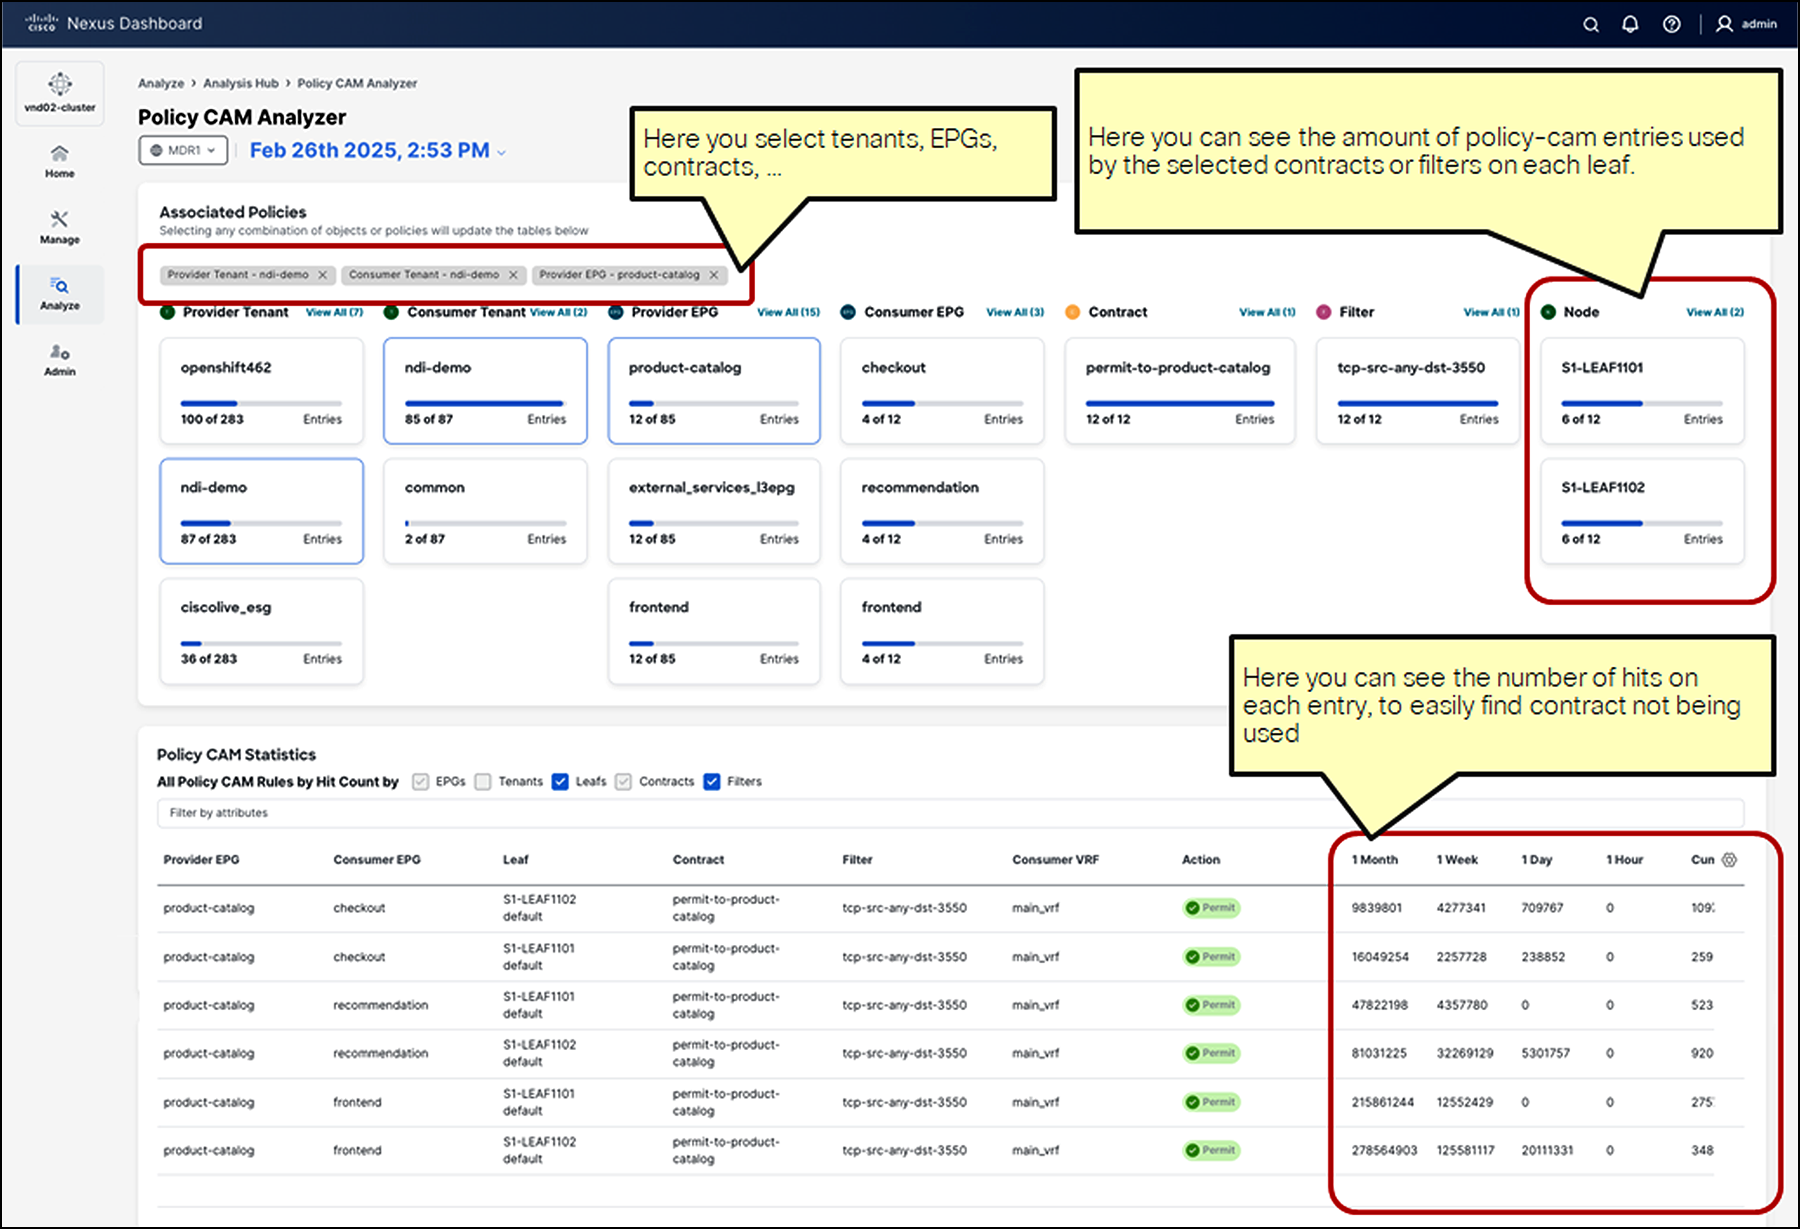Select the recommendation consumer EPG card
Screen dimensions: 1800x1229
click(x=942, y=511)
